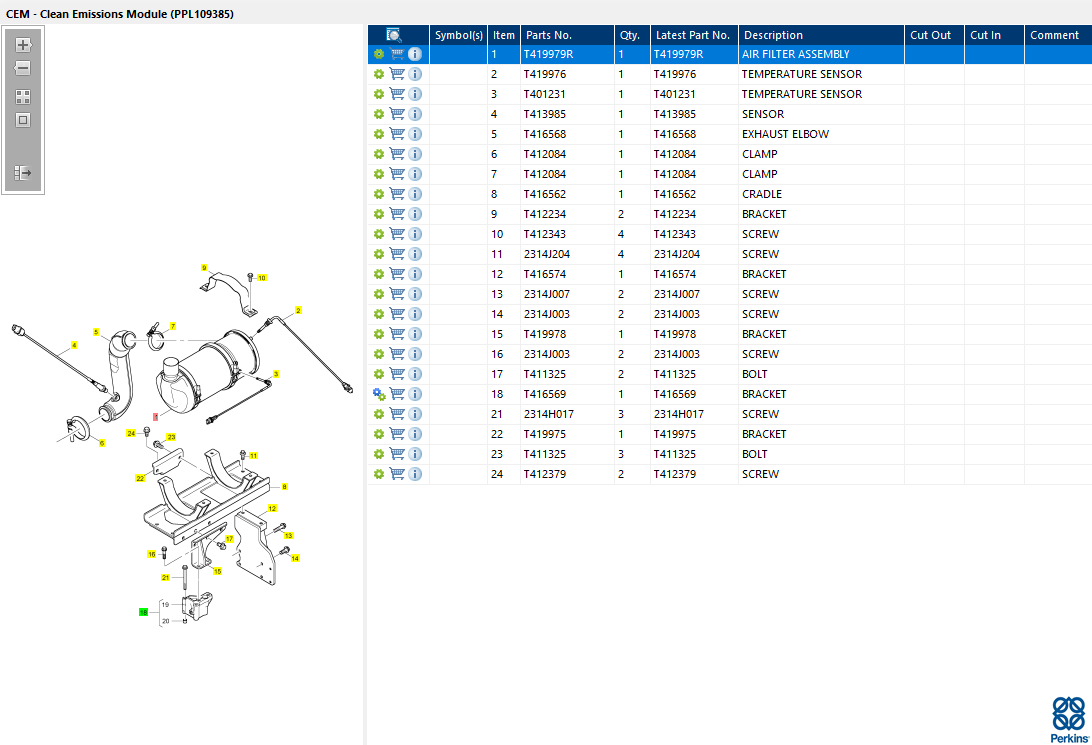Select callout 2 in the diagram
The image size is (1092, 745).
click(298, 310)
